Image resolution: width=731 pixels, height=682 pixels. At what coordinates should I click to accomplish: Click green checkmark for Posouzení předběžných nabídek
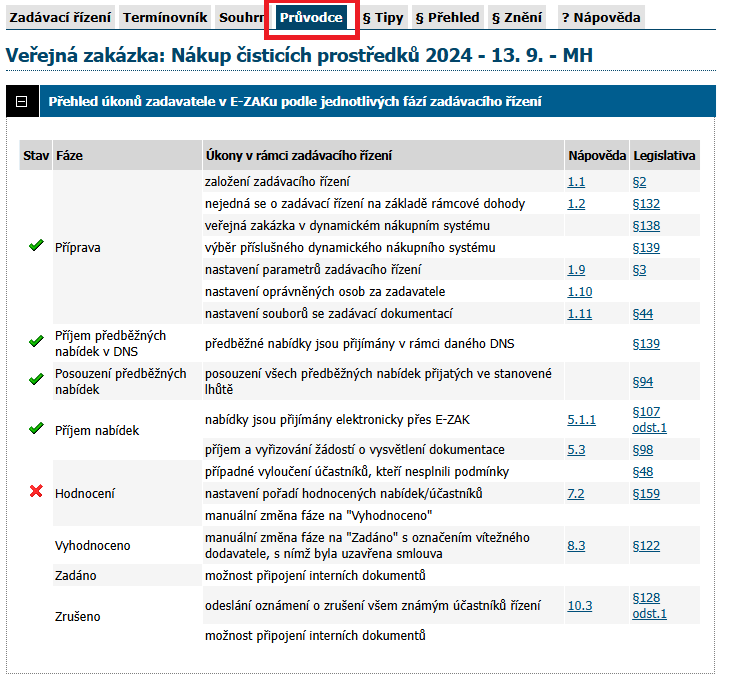pos(36,381)
